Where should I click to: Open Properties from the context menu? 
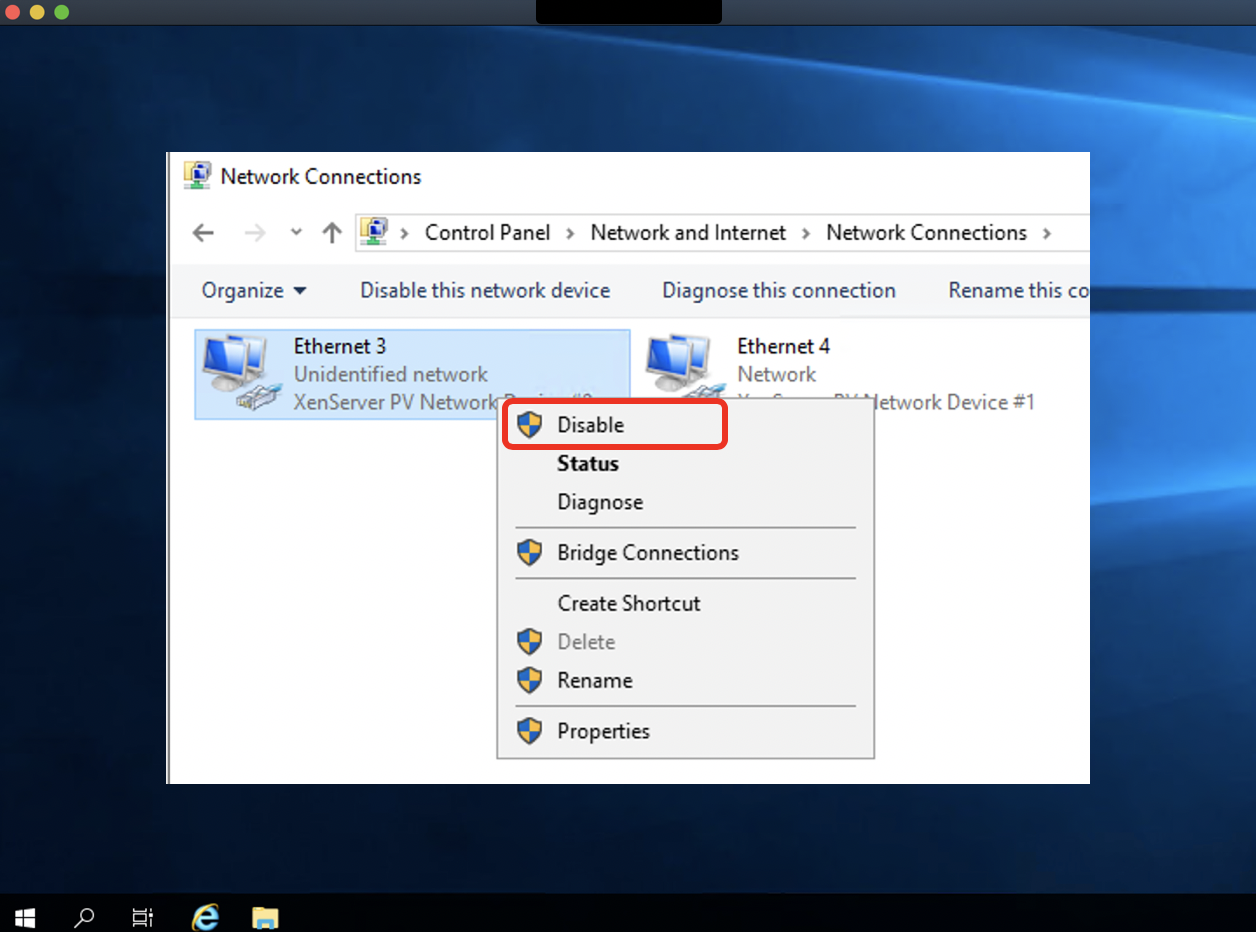click(x=603, y=732)
